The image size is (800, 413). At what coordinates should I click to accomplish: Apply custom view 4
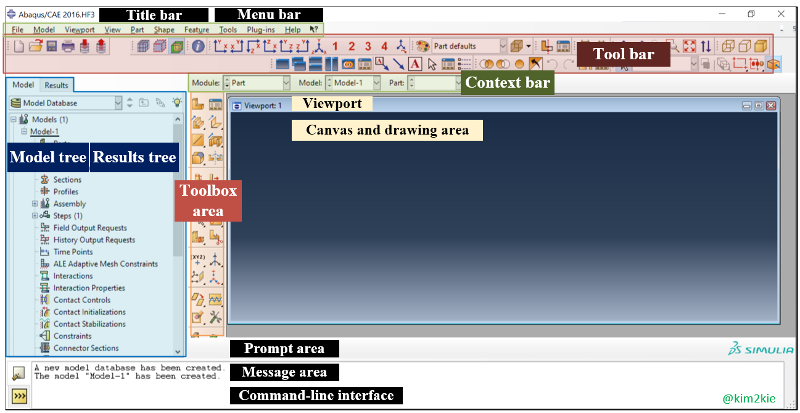coord(384,46)
